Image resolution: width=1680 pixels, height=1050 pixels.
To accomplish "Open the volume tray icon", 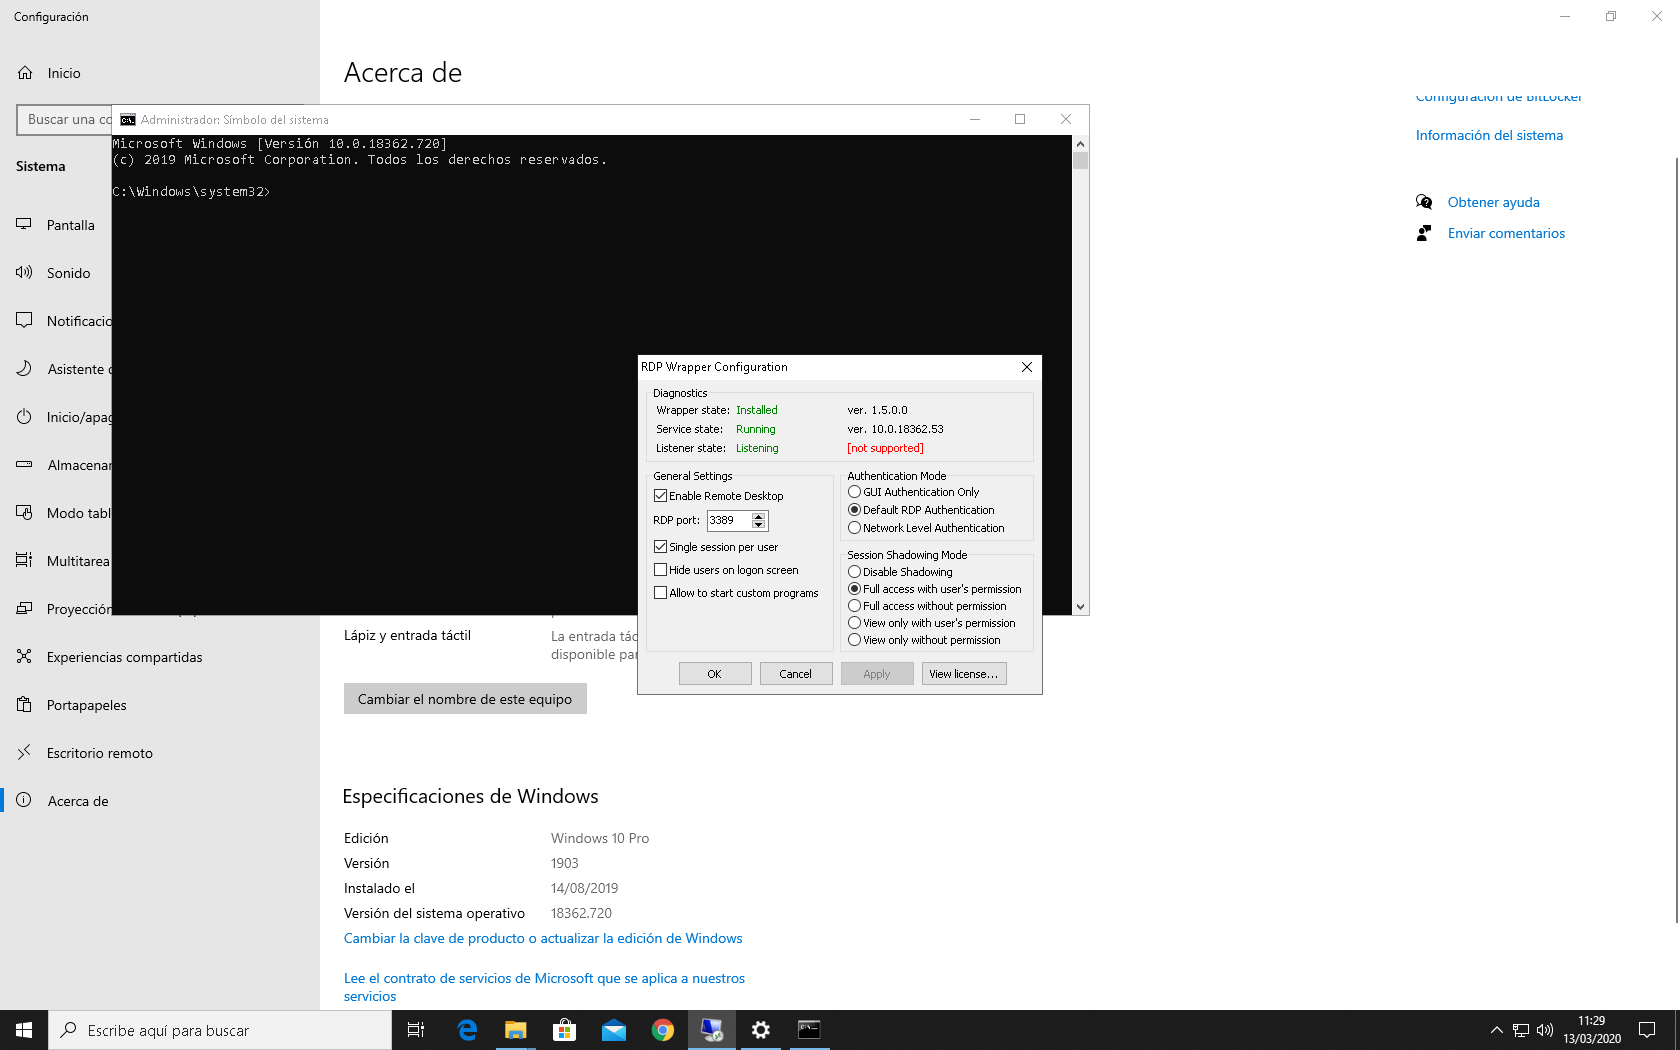I will coord(1544,1030).
